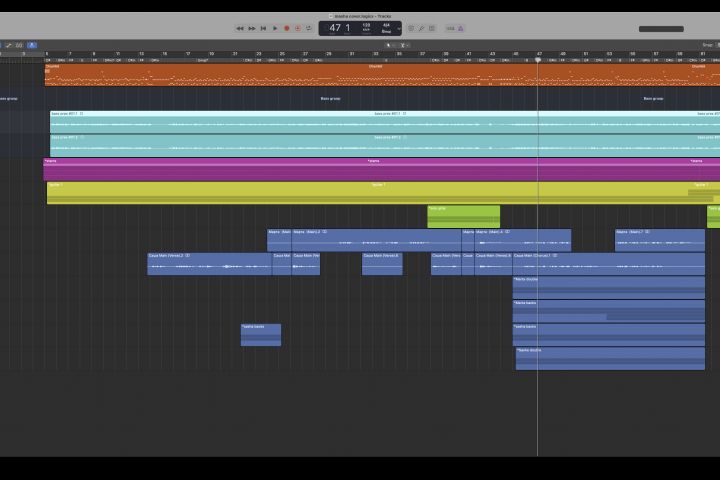Adjust the master volume slider

coord(661,29)
